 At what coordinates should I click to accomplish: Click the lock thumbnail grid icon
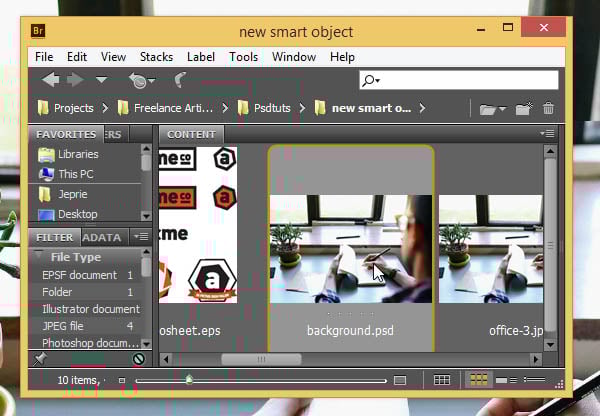[x=442, y=380]
